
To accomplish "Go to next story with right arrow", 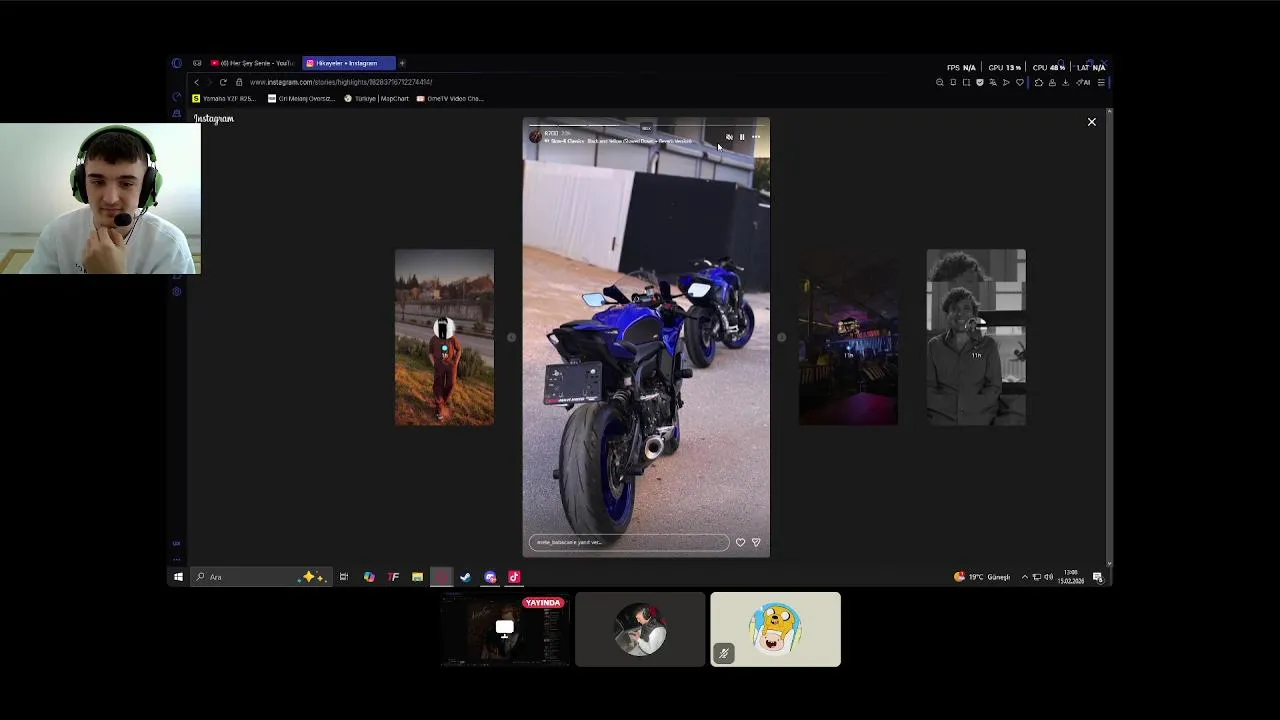I will [782, 338].
